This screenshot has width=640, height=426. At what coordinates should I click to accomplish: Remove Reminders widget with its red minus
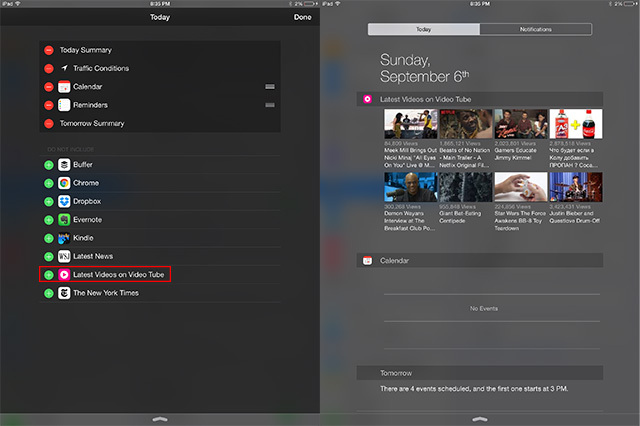pos(49,105)
